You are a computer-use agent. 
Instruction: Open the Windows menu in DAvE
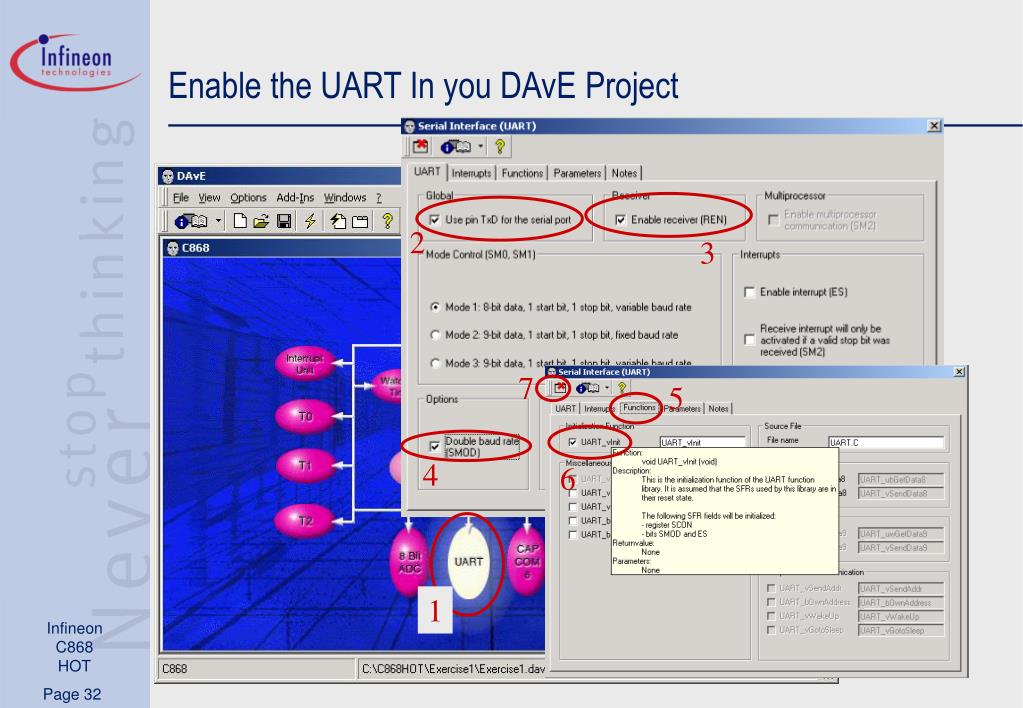tap(345, 197)
